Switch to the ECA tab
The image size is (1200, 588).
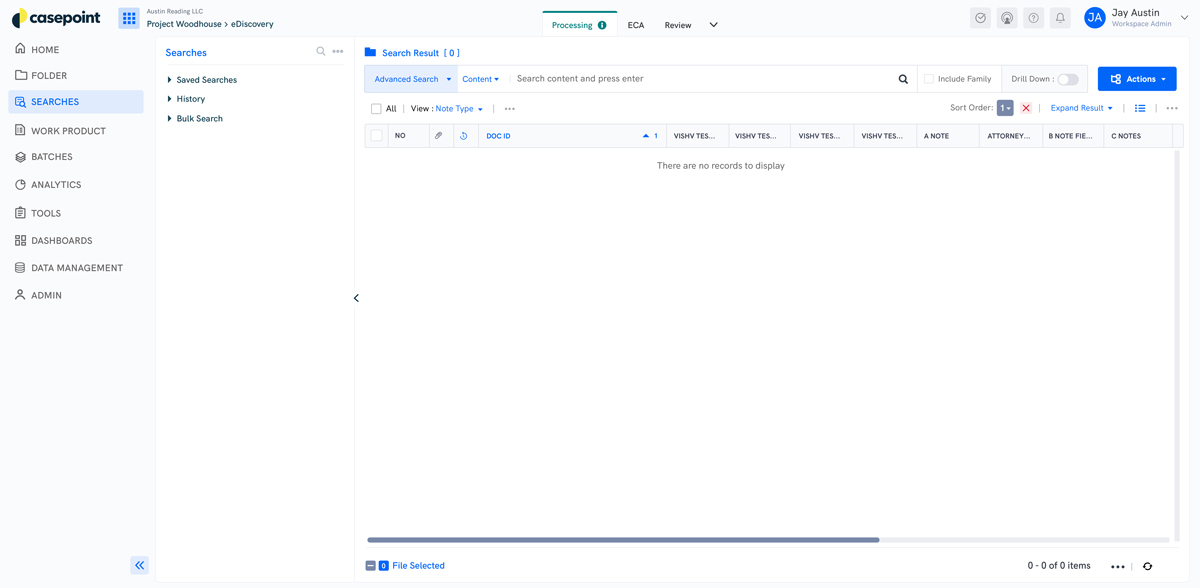636,24
